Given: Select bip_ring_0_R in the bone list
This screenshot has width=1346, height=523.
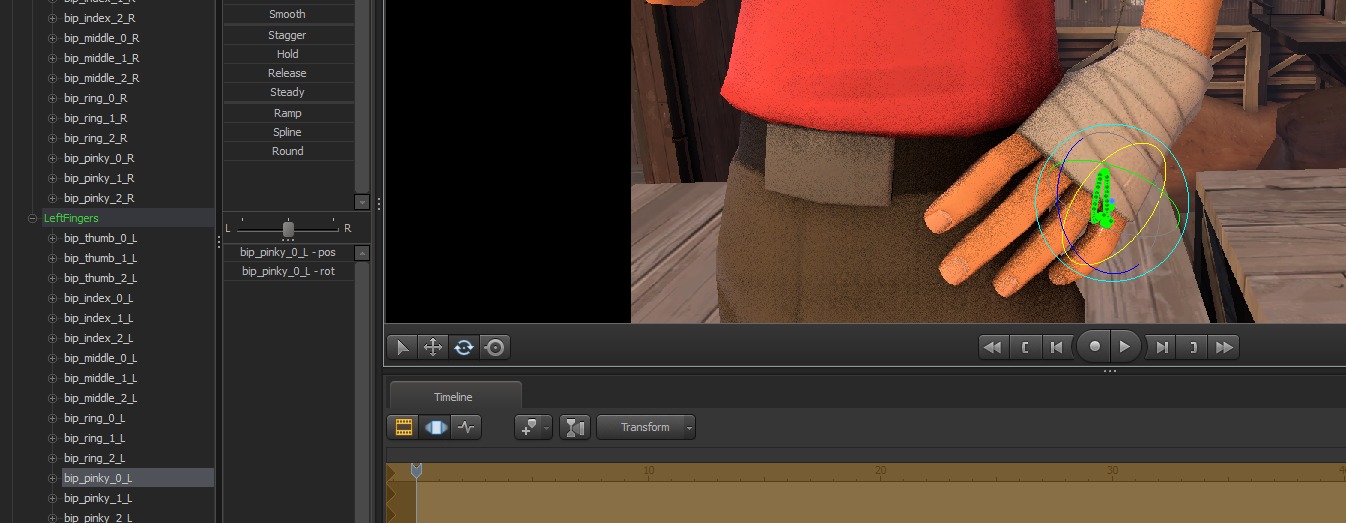Looking at the screenshot, I should 96,98.
